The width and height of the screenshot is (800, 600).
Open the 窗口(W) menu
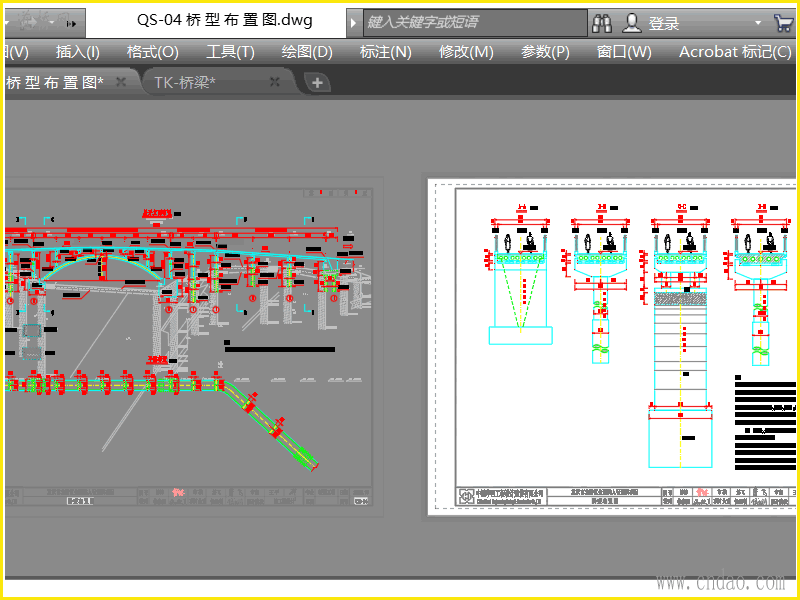624,52
